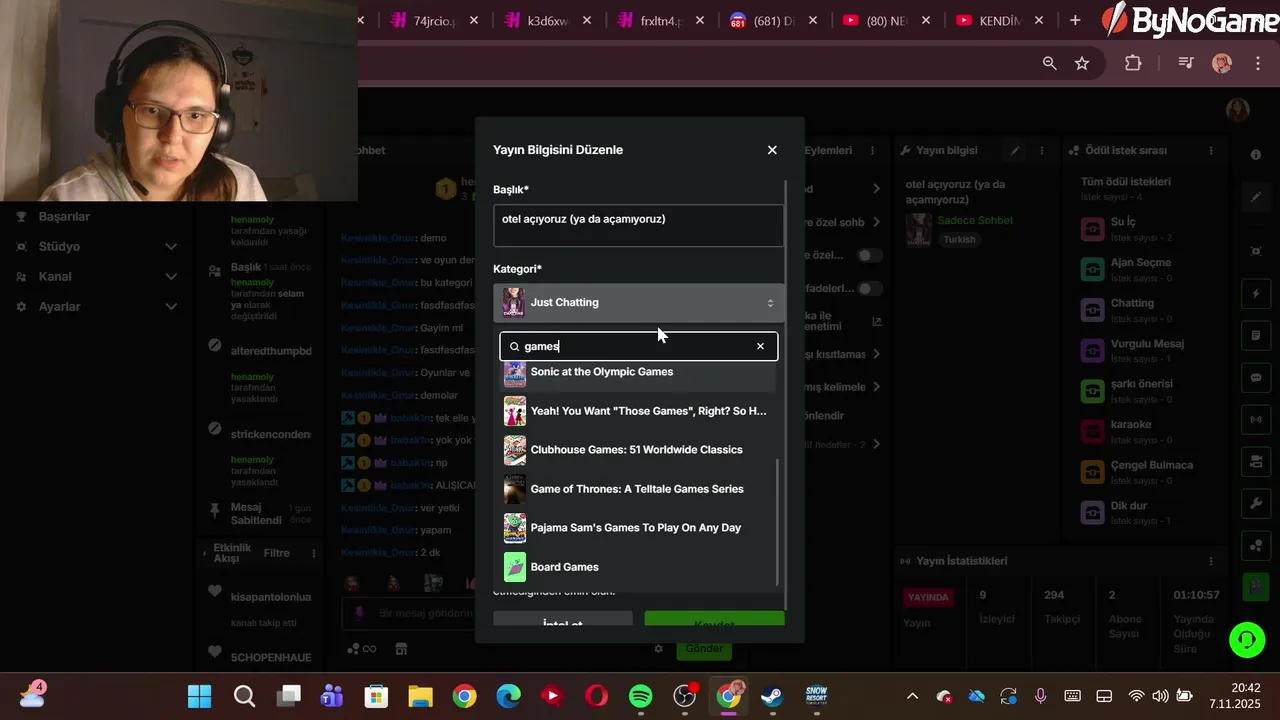Click the Turkish language tag
Viewport: 1280px width, 720px height.
(959, 240)
